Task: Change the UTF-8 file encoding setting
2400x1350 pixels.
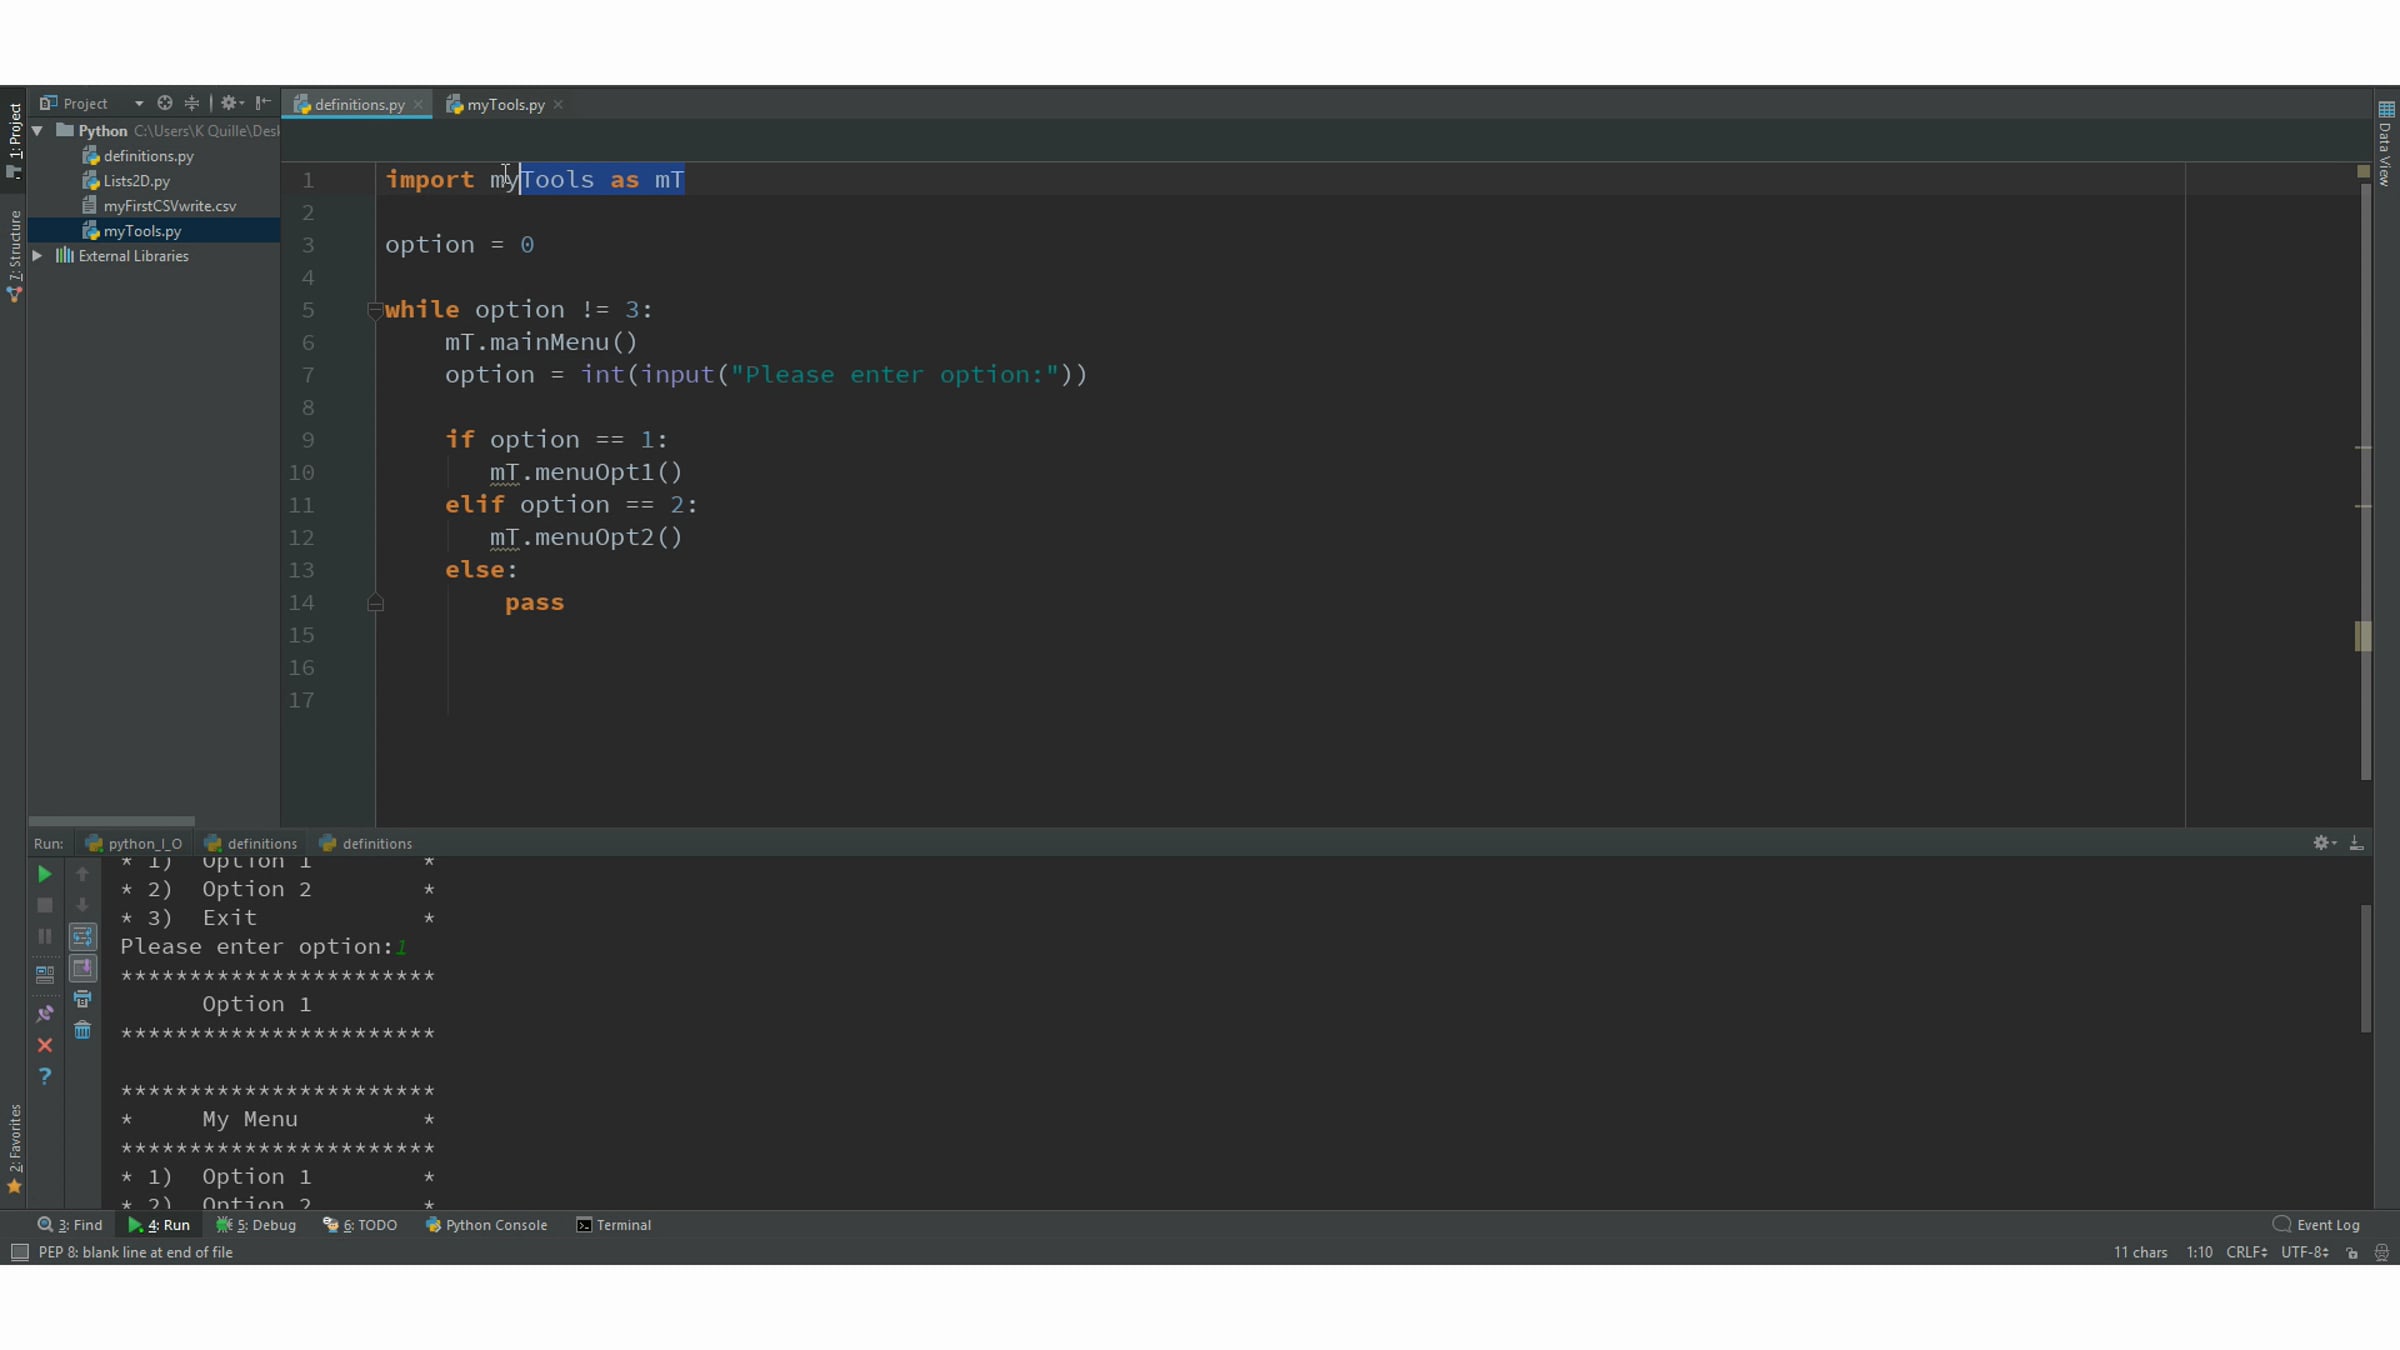Action: tap(2304, 1252)
